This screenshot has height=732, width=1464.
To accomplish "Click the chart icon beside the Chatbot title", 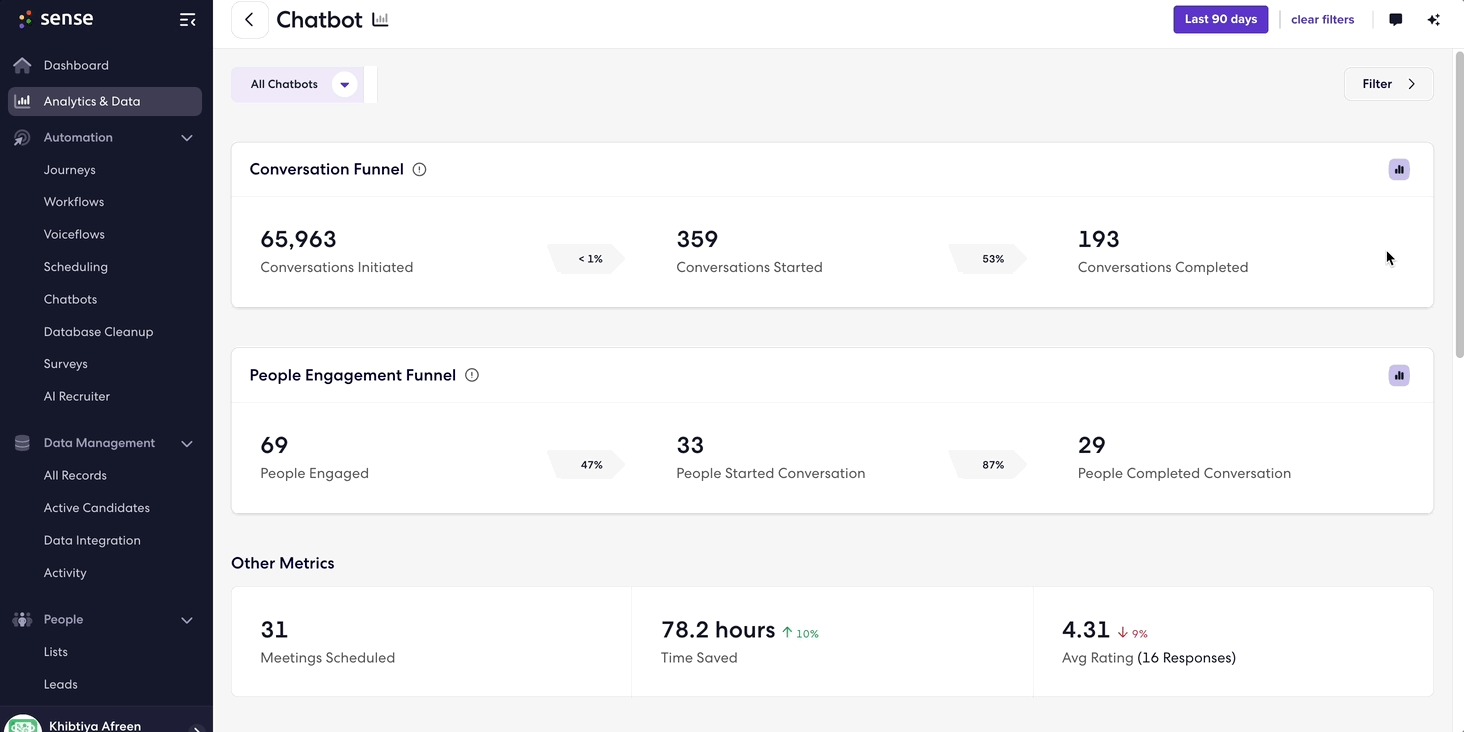I will (x=380, y=18).
